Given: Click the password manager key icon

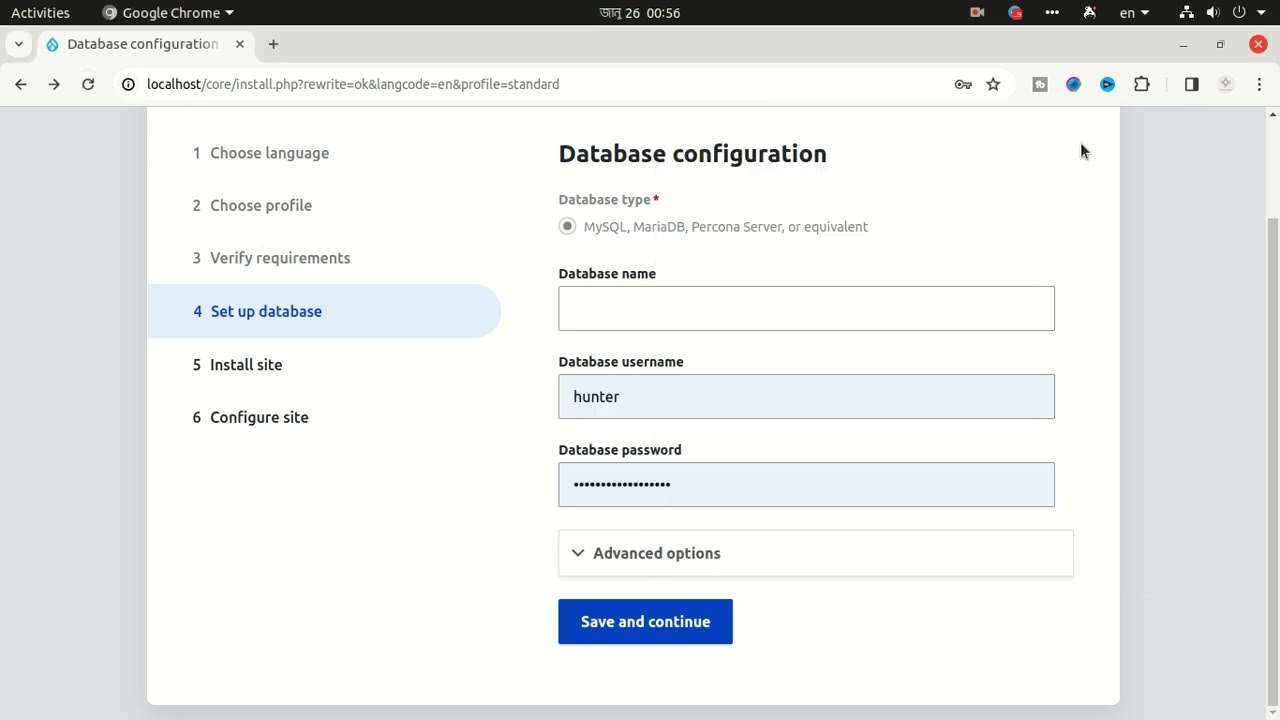Looking at the screenshot, I should point(963,85).
